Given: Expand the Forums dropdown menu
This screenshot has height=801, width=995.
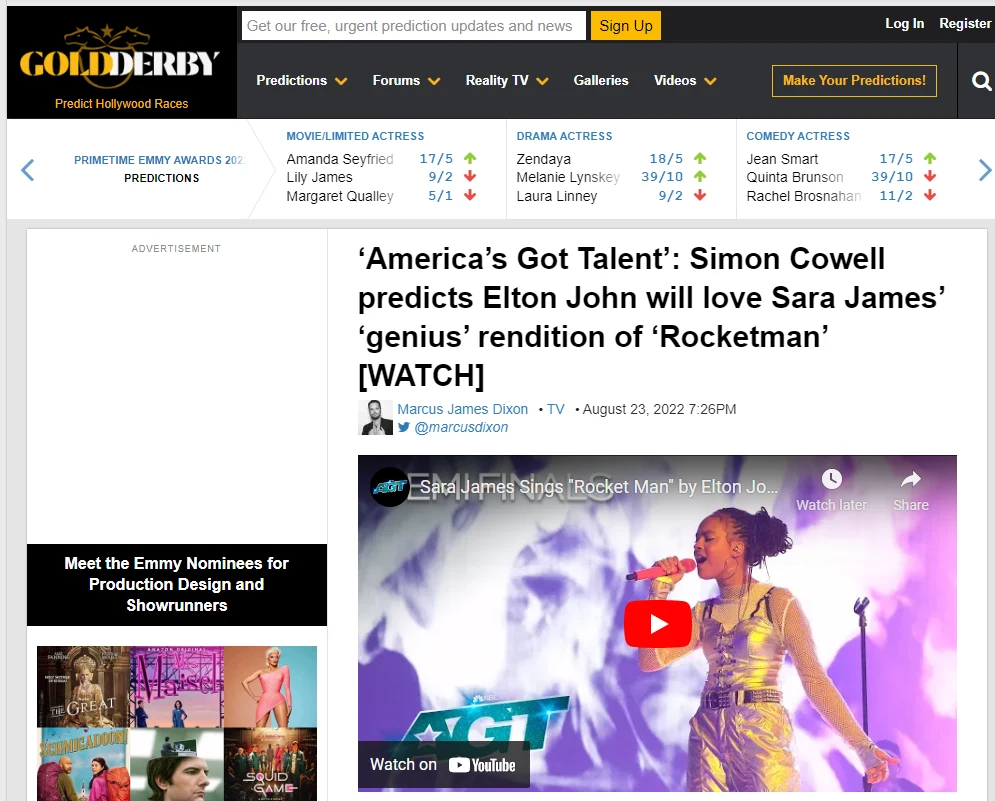Looking at the screenshot, I should (x=406, y=81).
